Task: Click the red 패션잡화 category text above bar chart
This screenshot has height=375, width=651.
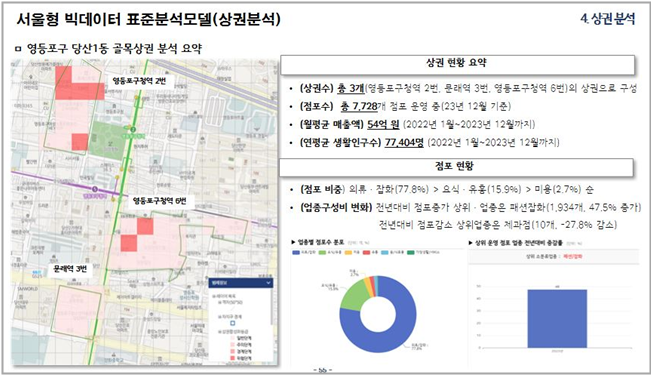Action: click(573, 257)
